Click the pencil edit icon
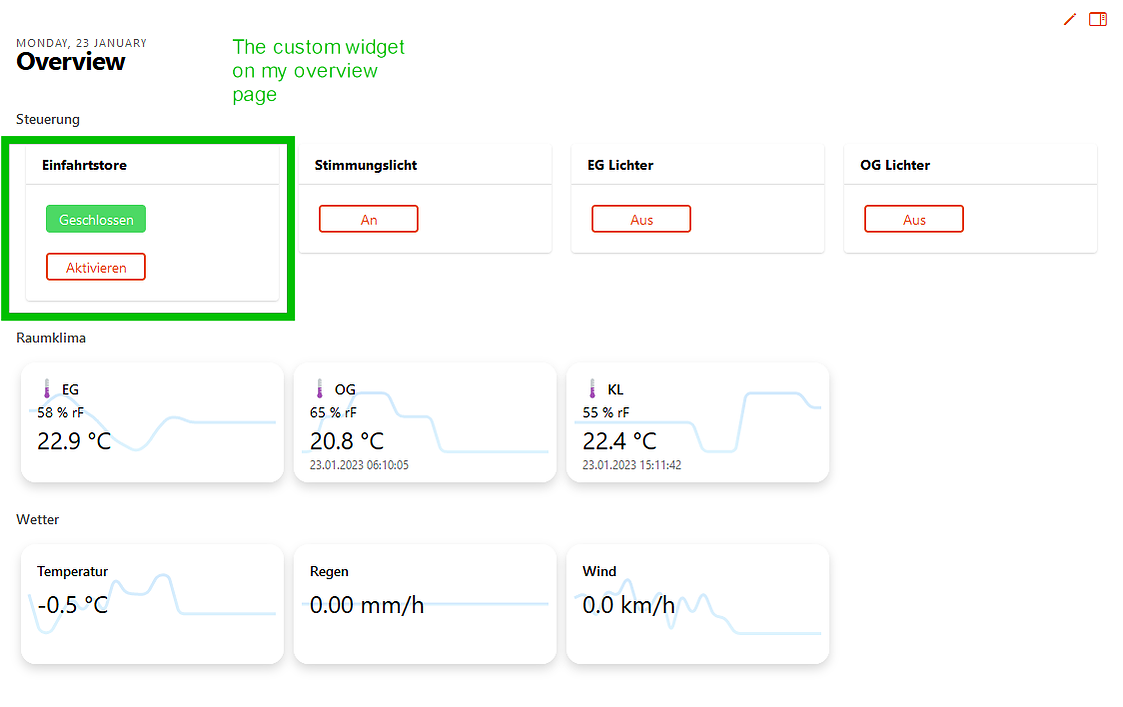Screen dimensions: 1123x707 click(1070, 19)
